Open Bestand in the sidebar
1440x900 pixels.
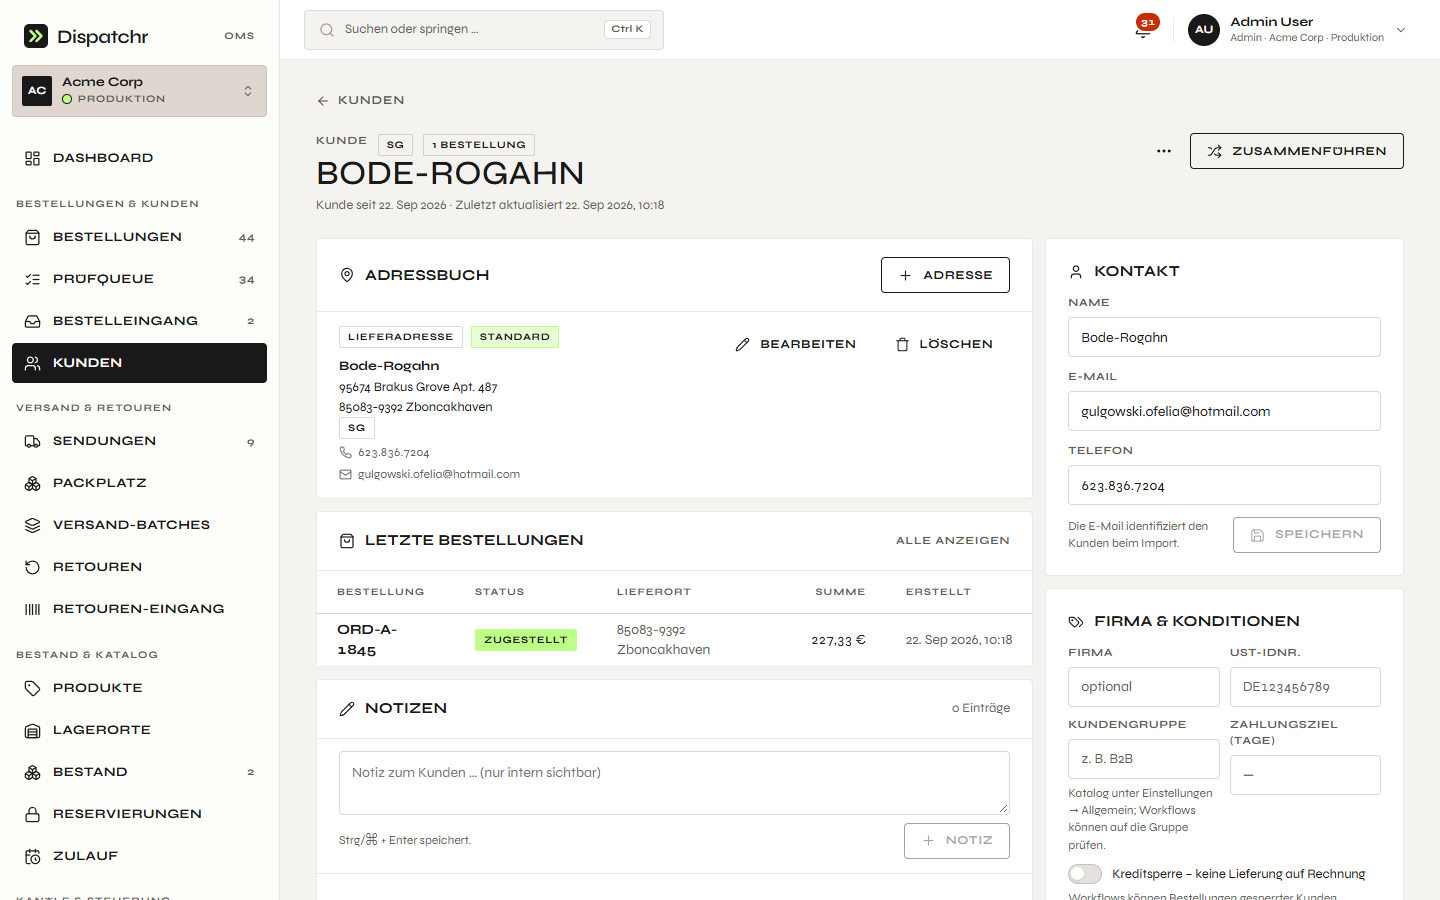click(x=139, y=772)
